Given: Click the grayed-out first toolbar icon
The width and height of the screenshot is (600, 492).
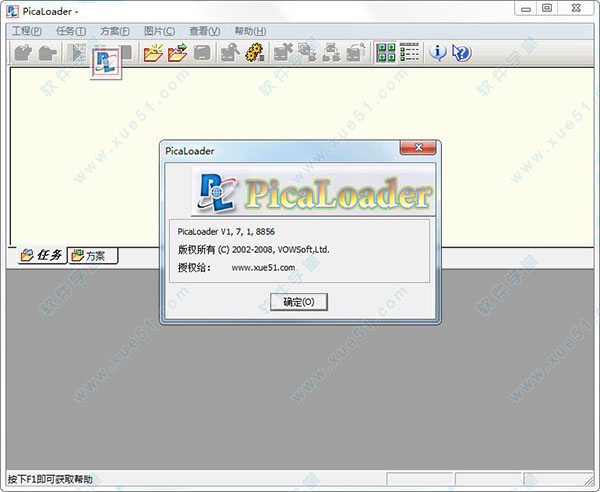Looking at the screenshot, I should click(23, 52).
